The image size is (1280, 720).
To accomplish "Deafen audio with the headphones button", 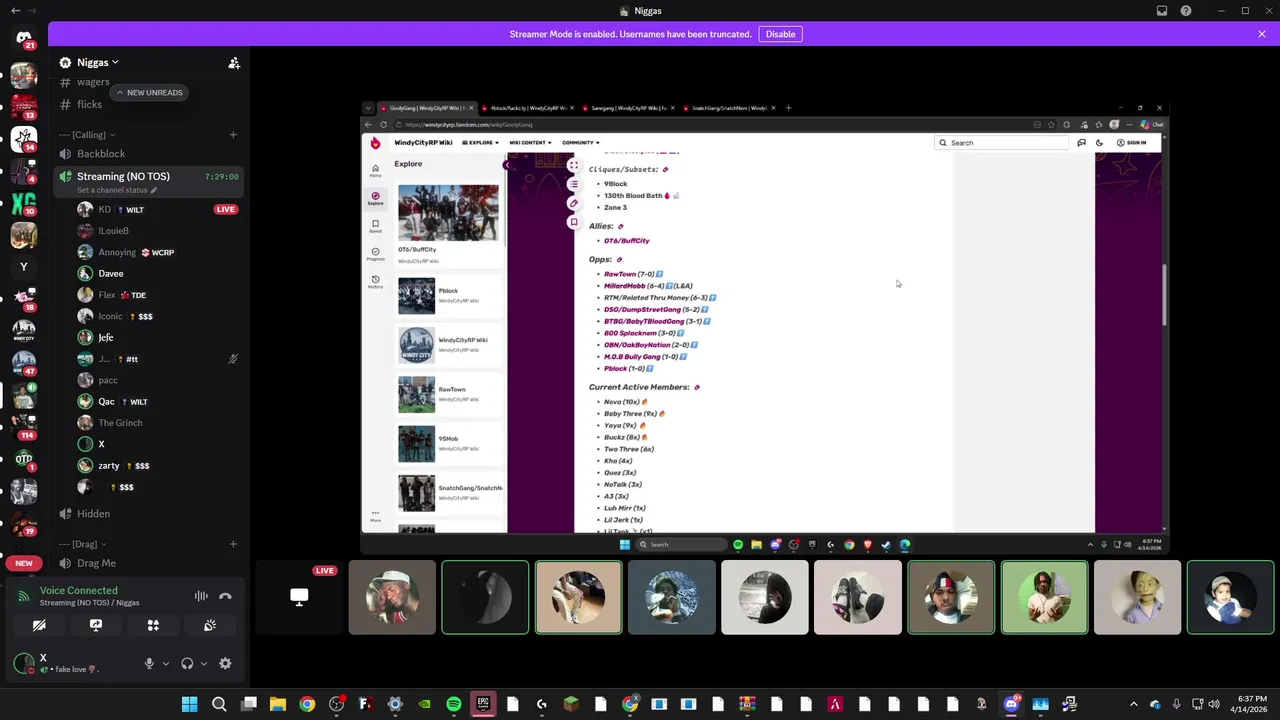I will [x=187, y=663].
